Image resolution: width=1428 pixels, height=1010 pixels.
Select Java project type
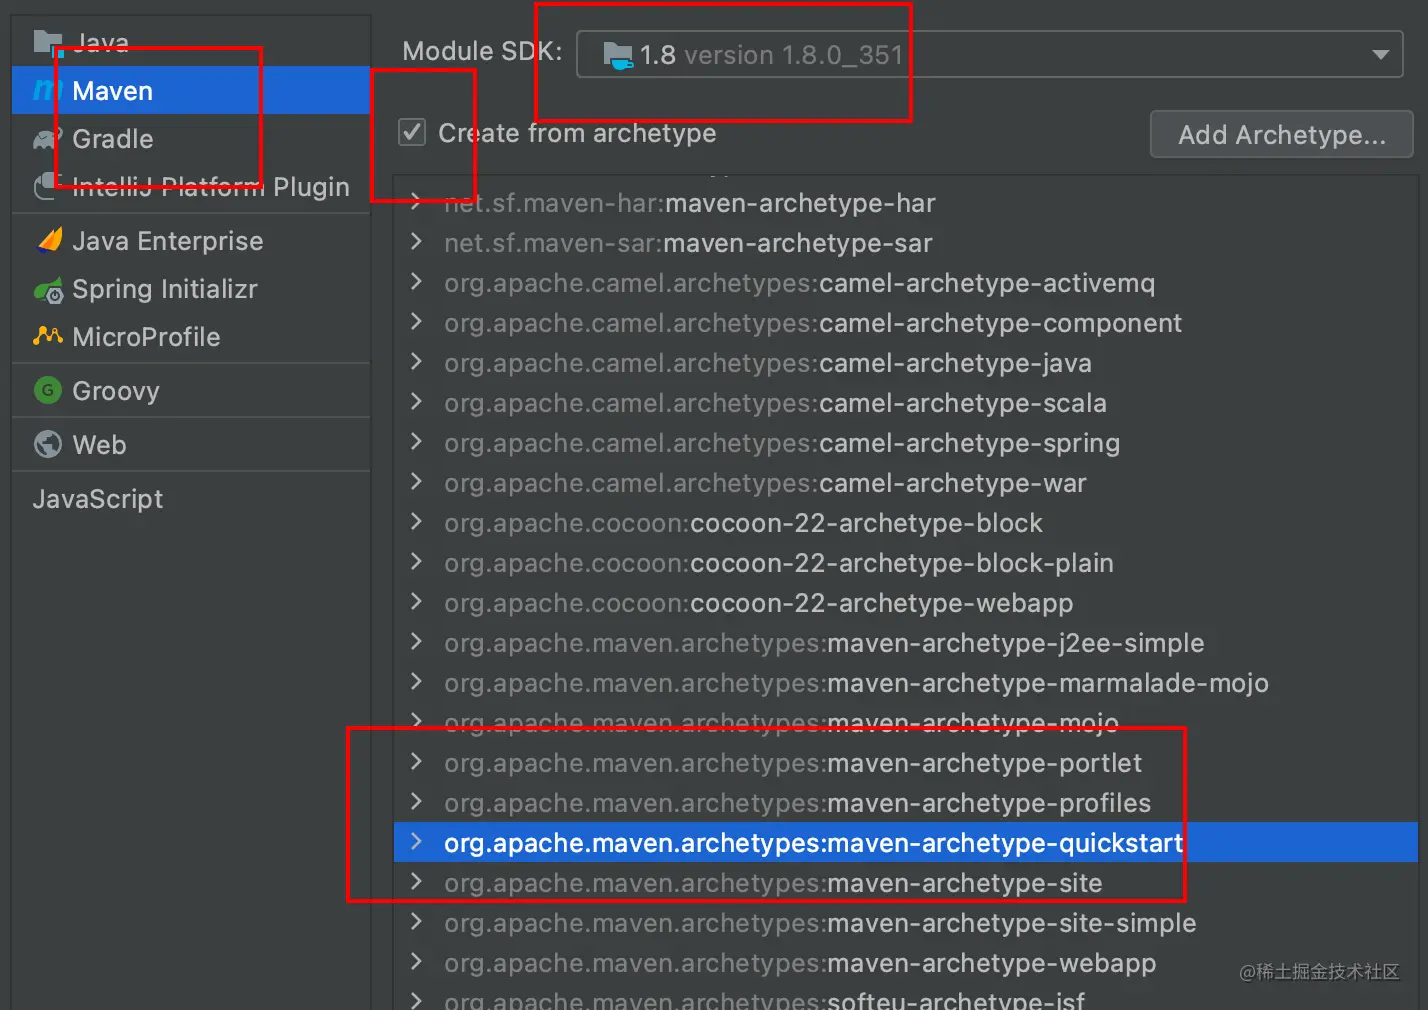coord(191,42)
